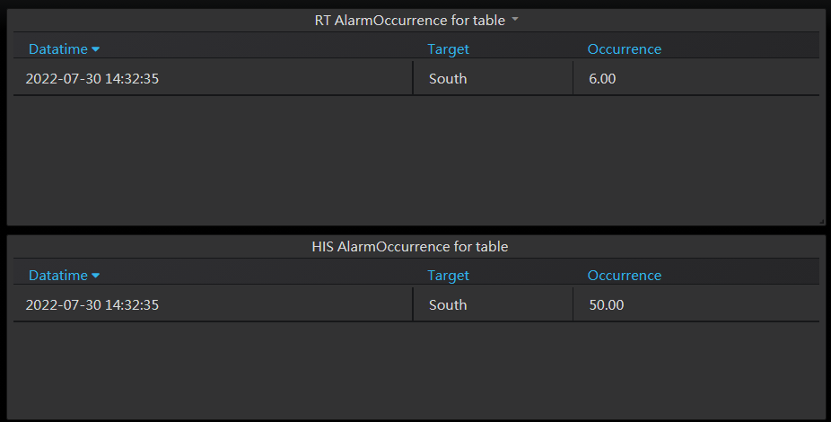Sort HIS table by Datatime column

pos(58,275)
